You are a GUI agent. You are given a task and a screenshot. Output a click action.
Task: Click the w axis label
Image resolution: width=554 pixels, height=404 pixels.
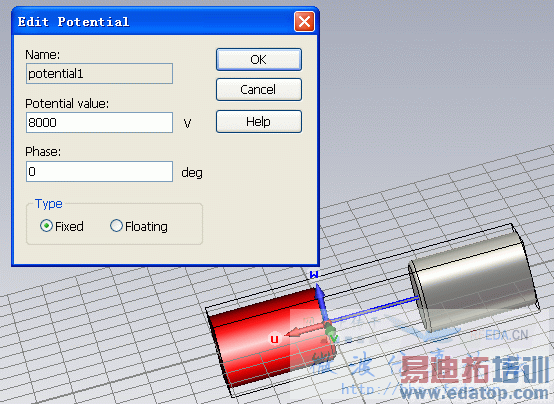tap(314, 275)
